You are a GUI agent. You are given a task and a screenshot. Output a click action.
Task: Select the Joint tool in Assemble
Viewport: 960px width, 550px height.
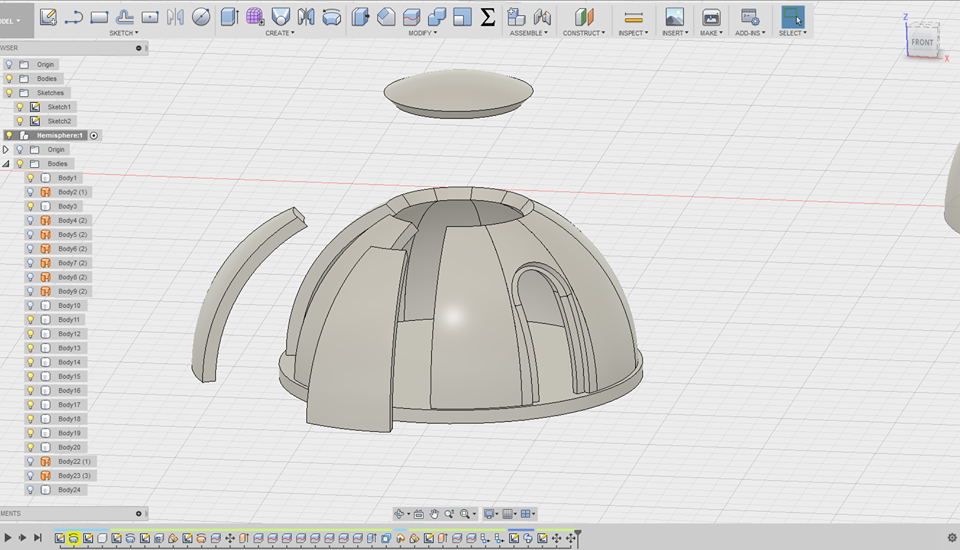[542, 17]
